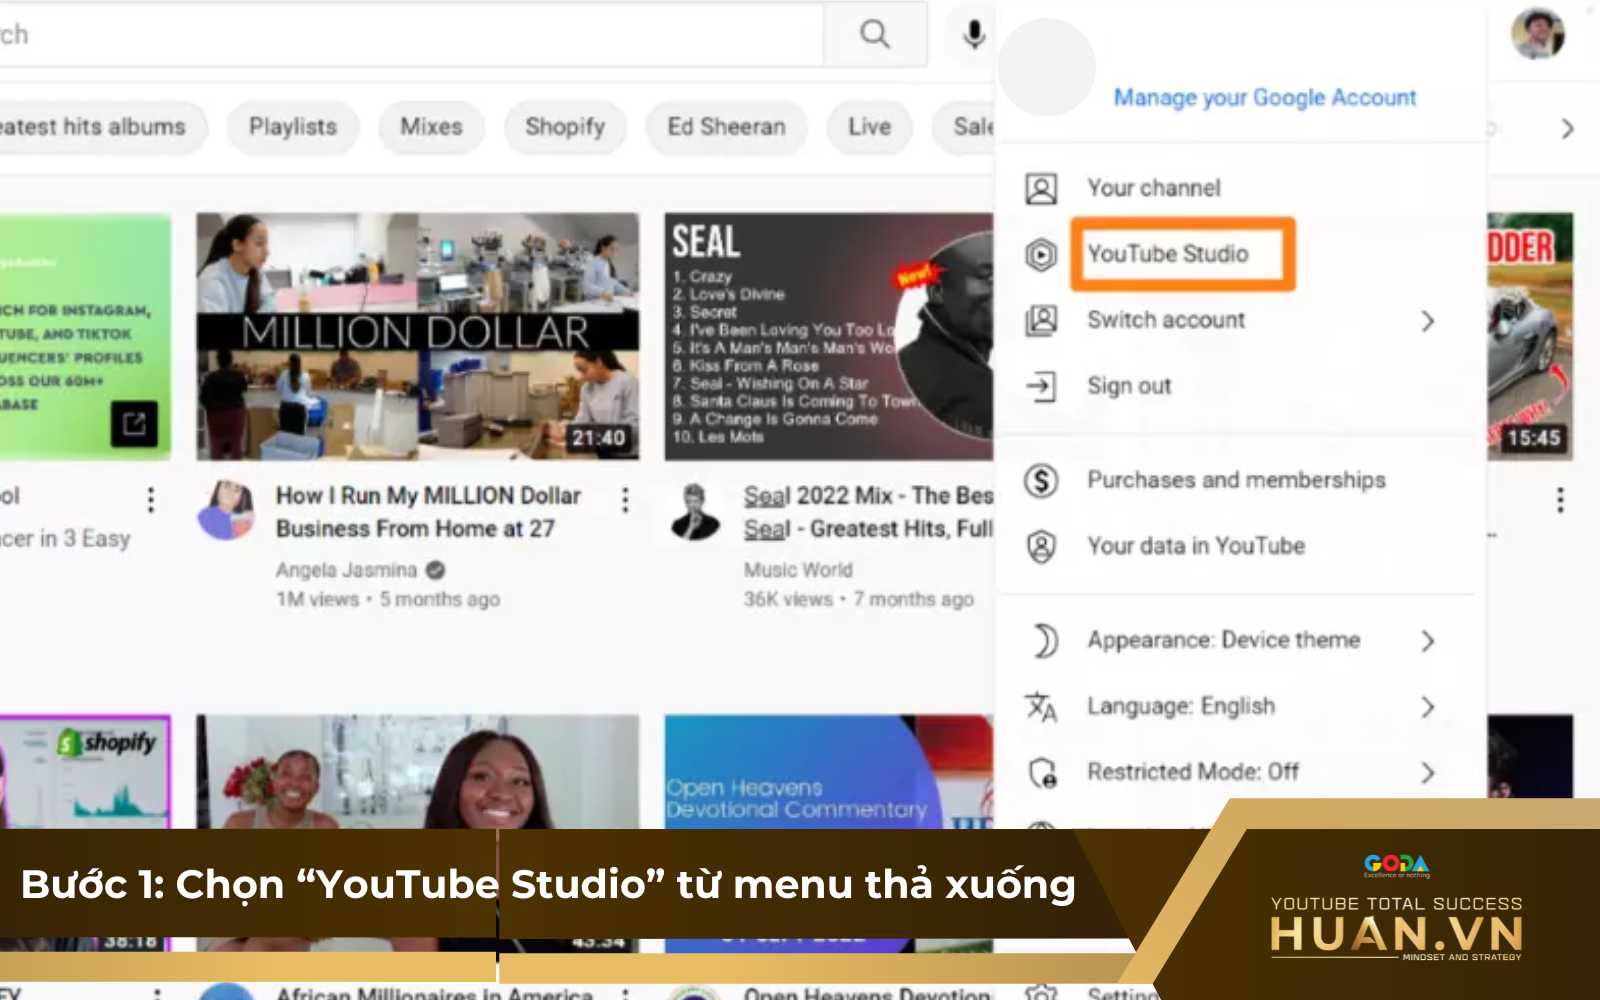Expand Appearance: Device theme chevron
1600x1000 pixels.
[x=1428, y=641]
